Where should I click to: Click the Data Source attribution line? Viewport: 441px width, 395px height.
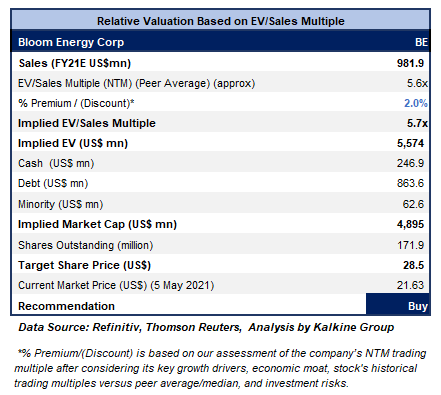pyautogui.click(x=206, y=327)
